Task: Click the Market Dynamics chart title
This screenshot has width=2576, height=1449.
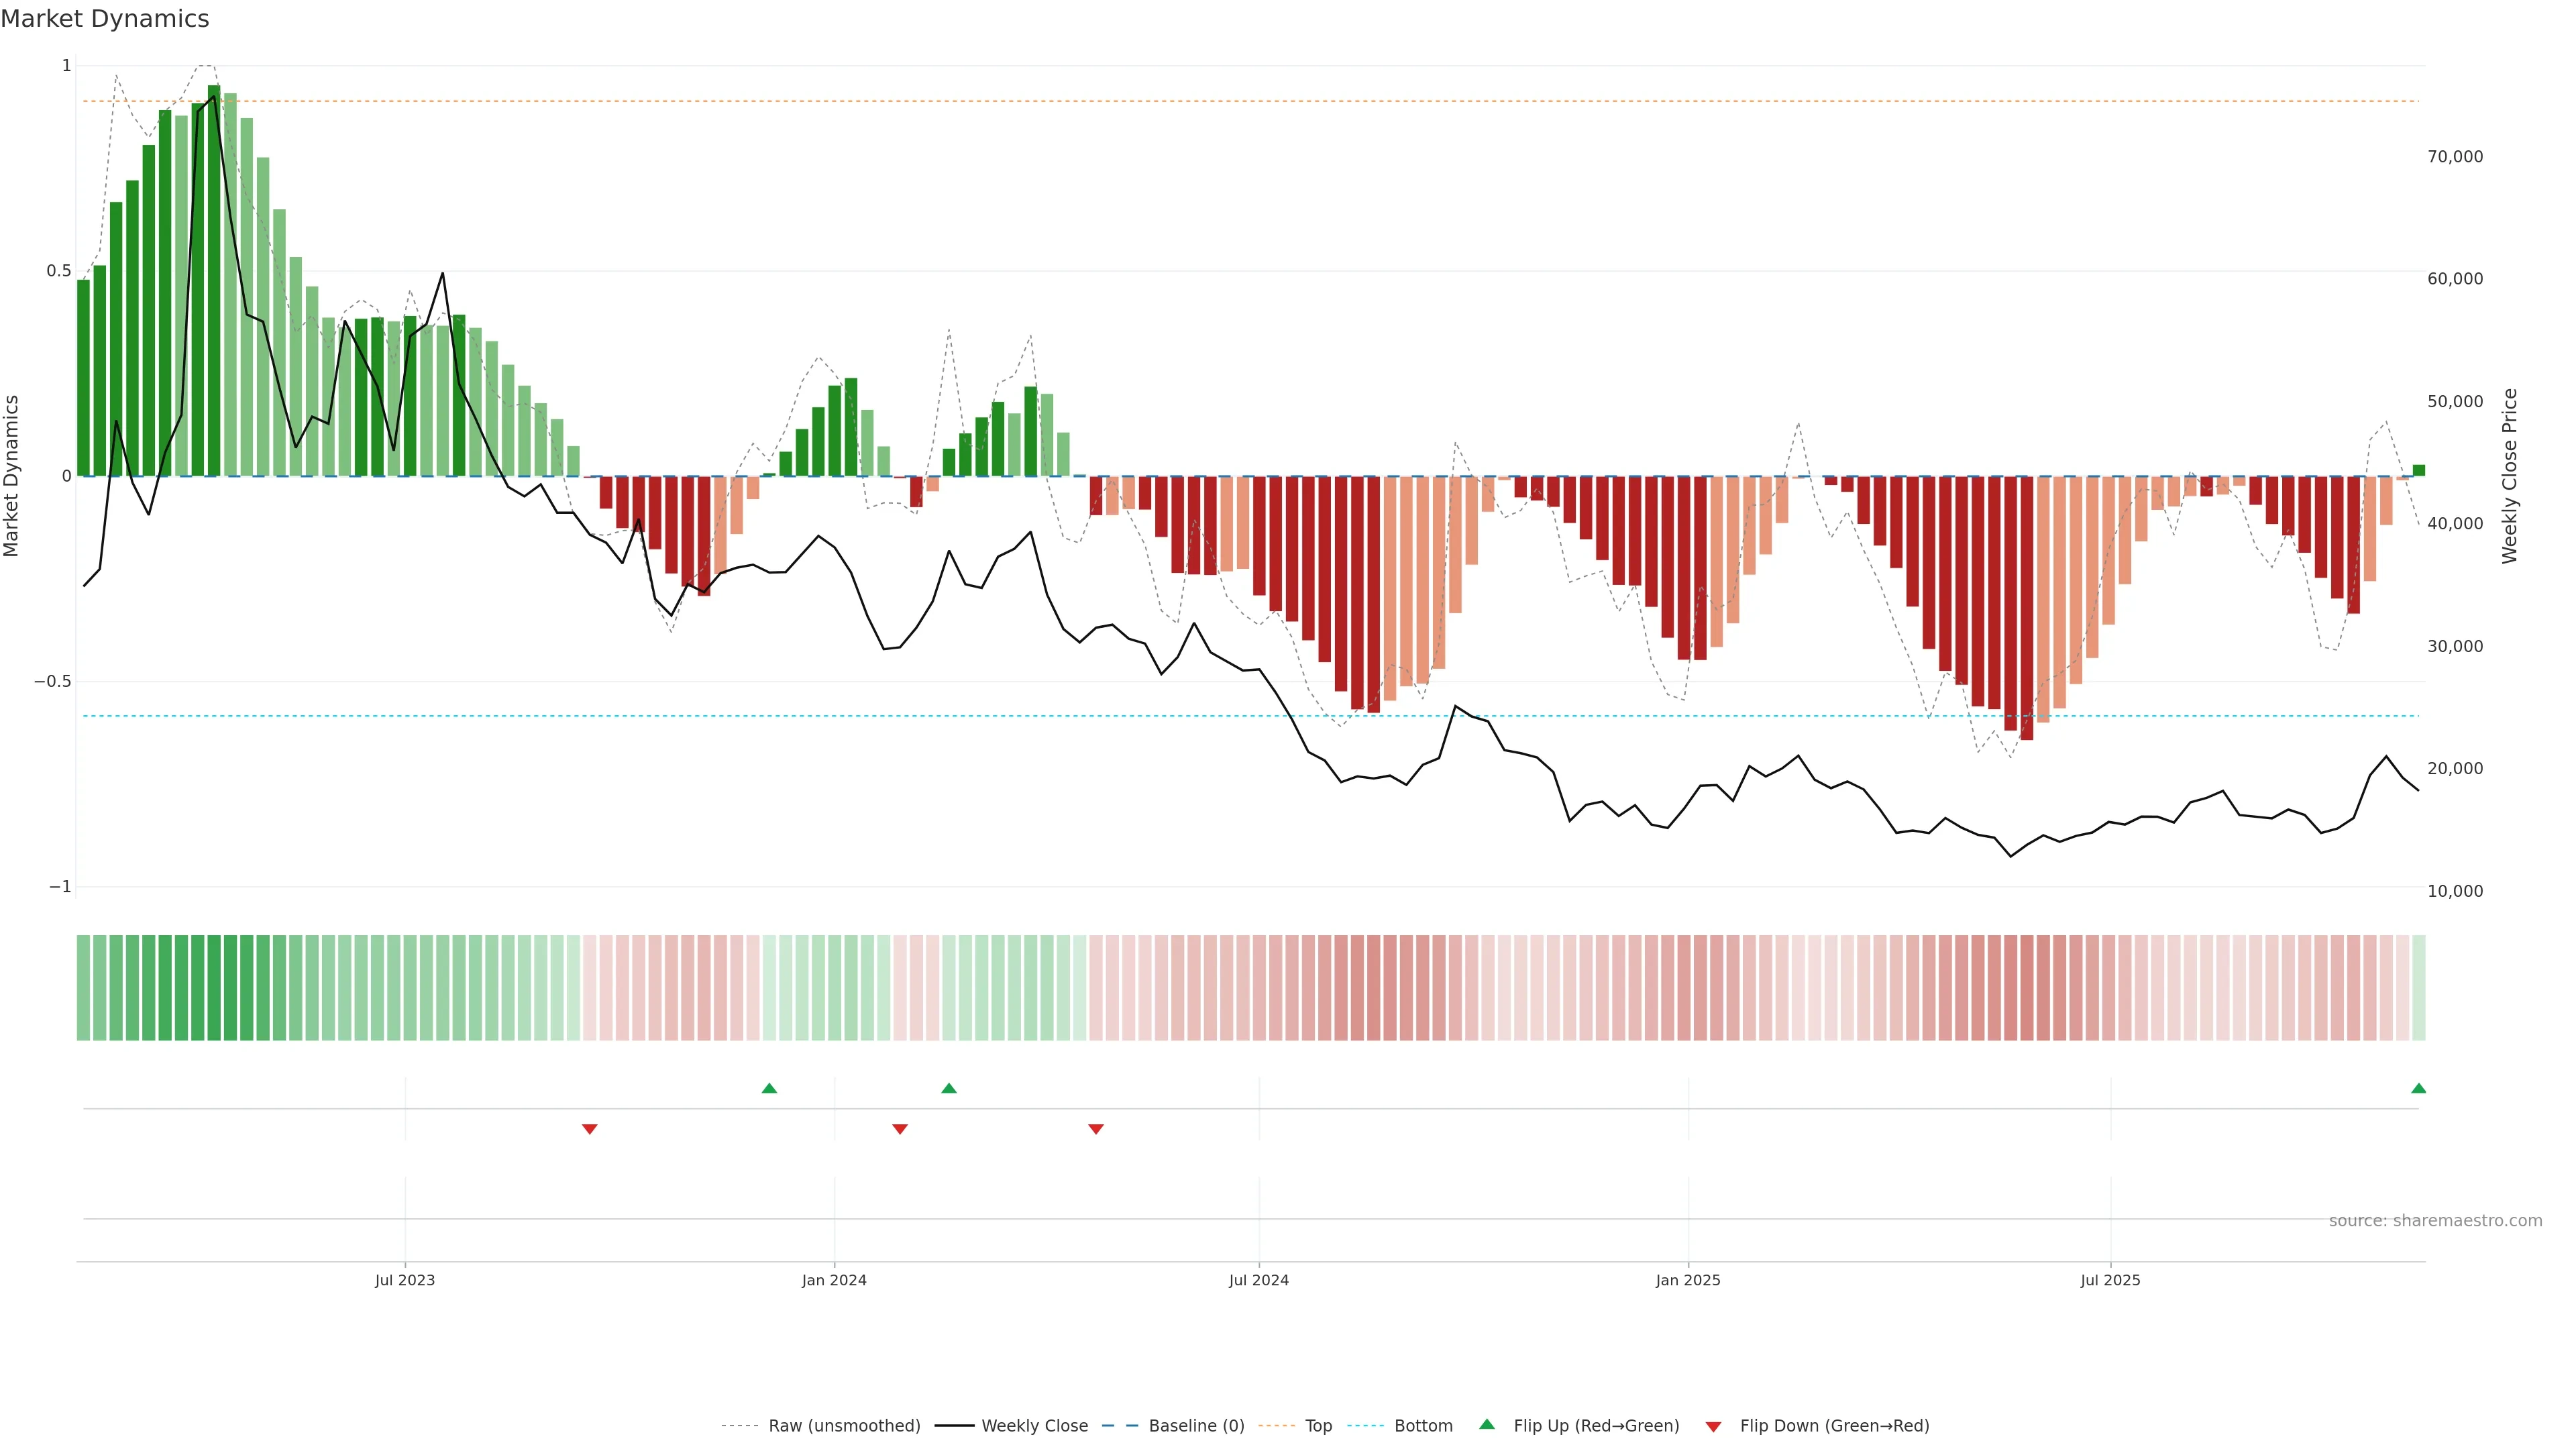Action: point(105,19)
